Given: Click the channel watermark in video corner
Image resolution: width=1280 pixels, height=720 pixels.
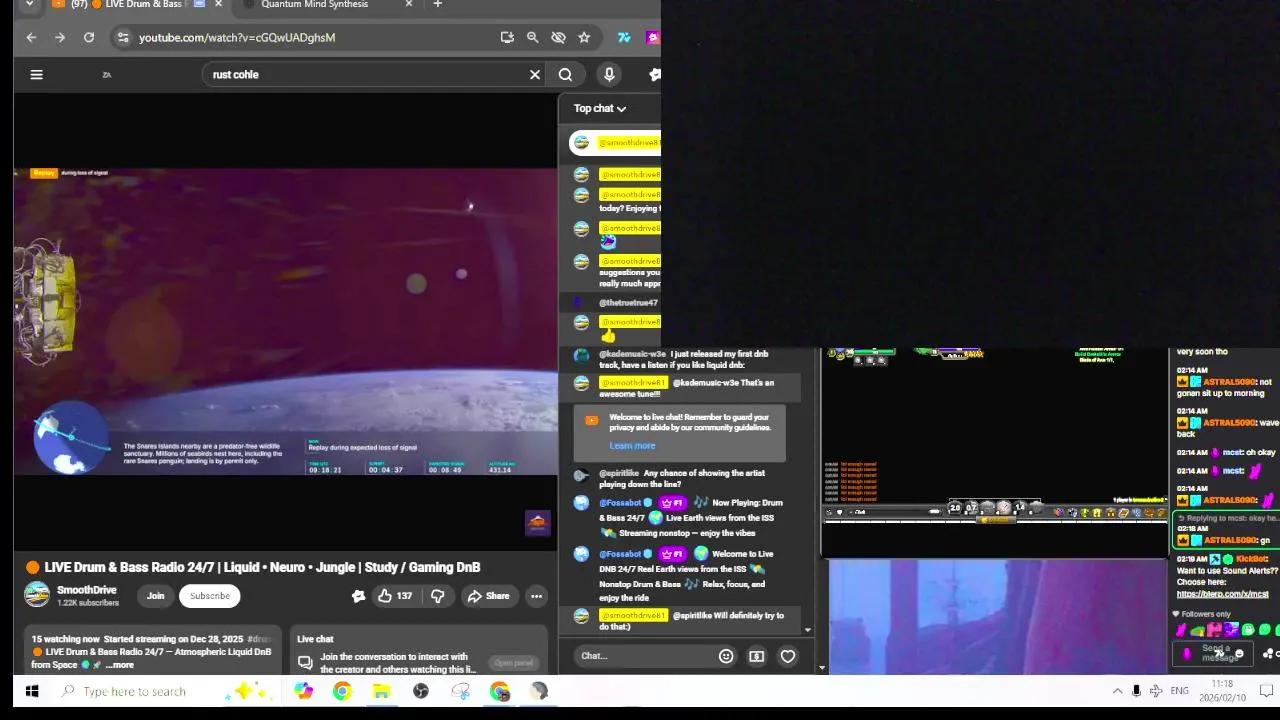Looking at the screenshot, I should pyautogui.click(x=538, y=523).
